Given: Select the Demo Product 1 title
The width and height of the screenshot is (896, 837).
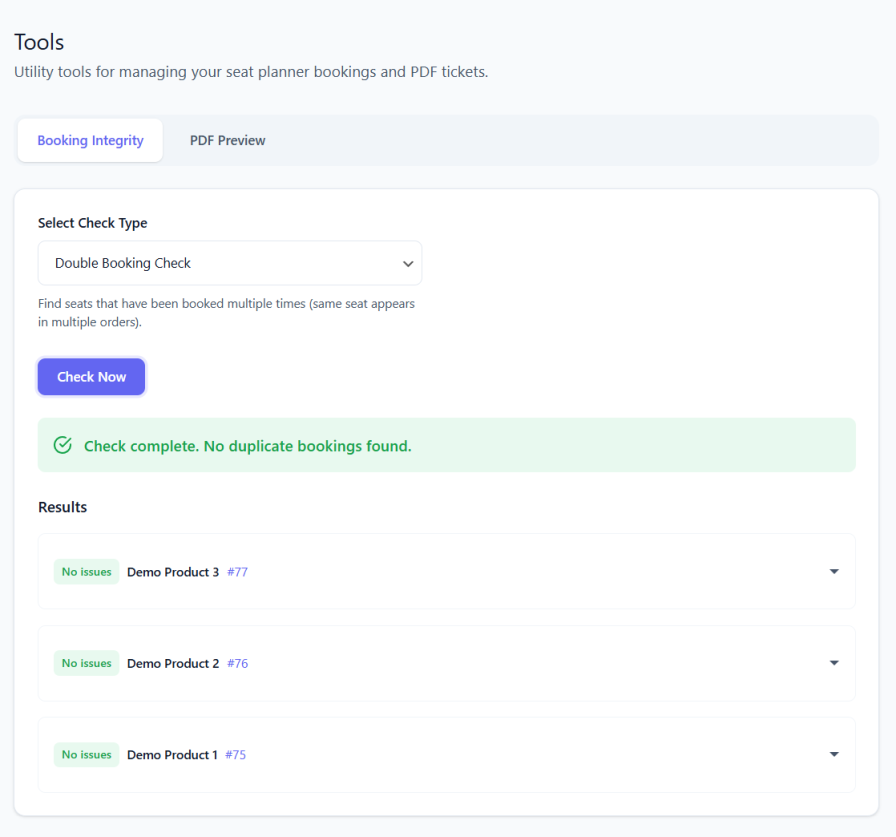Looking at the screenshot, I should coord(171,755).
